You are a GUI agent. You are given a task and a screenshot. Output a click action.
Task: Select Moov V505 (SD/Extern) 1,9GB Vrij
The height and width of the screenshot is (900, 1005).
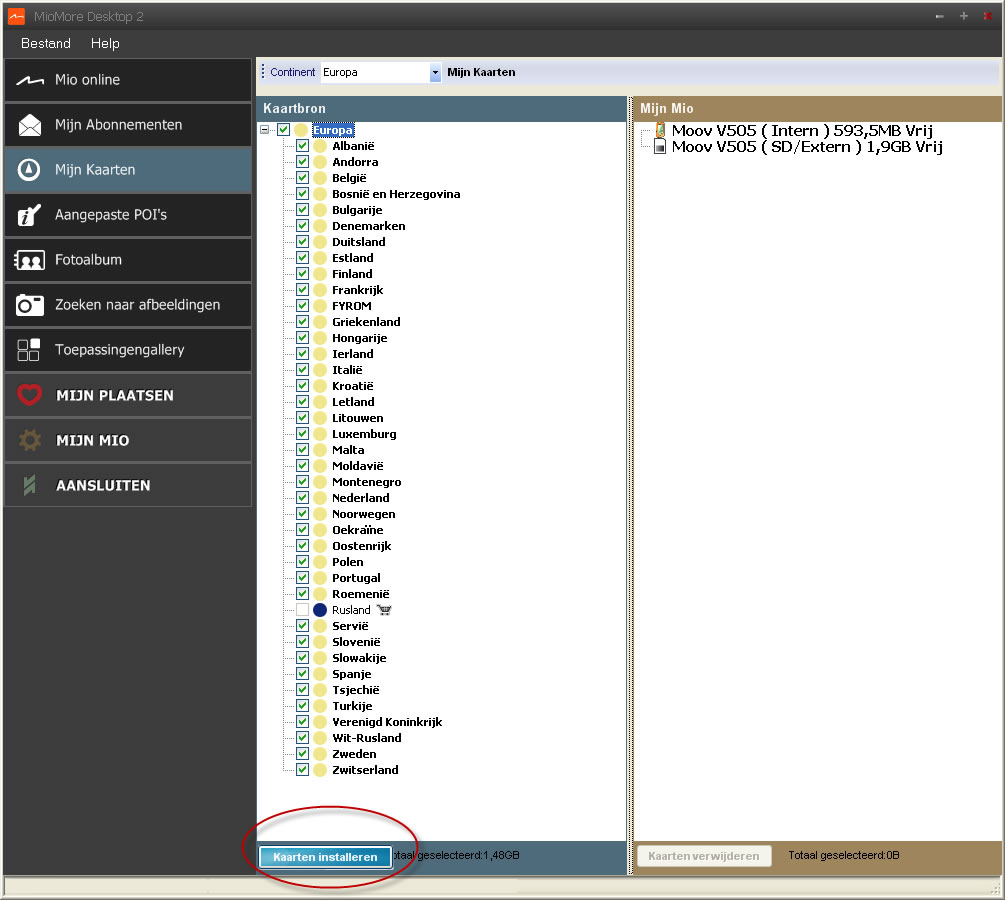tap(807, 147)
